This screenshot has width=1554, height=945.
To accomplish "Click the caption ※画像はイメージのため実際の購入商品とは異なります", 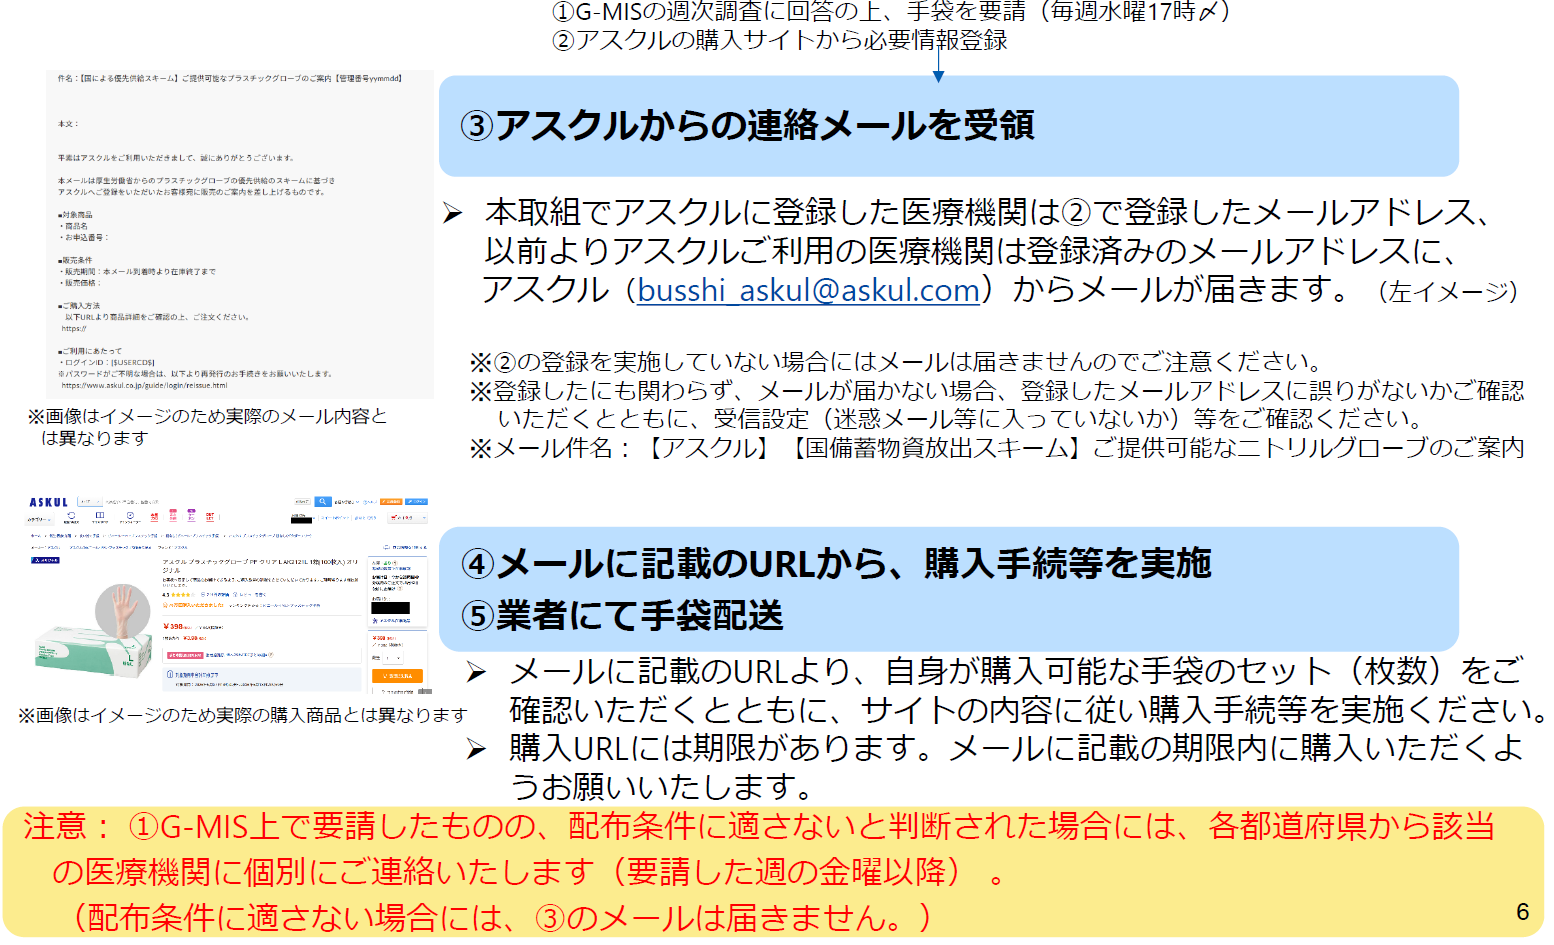I will click(243, 715).
